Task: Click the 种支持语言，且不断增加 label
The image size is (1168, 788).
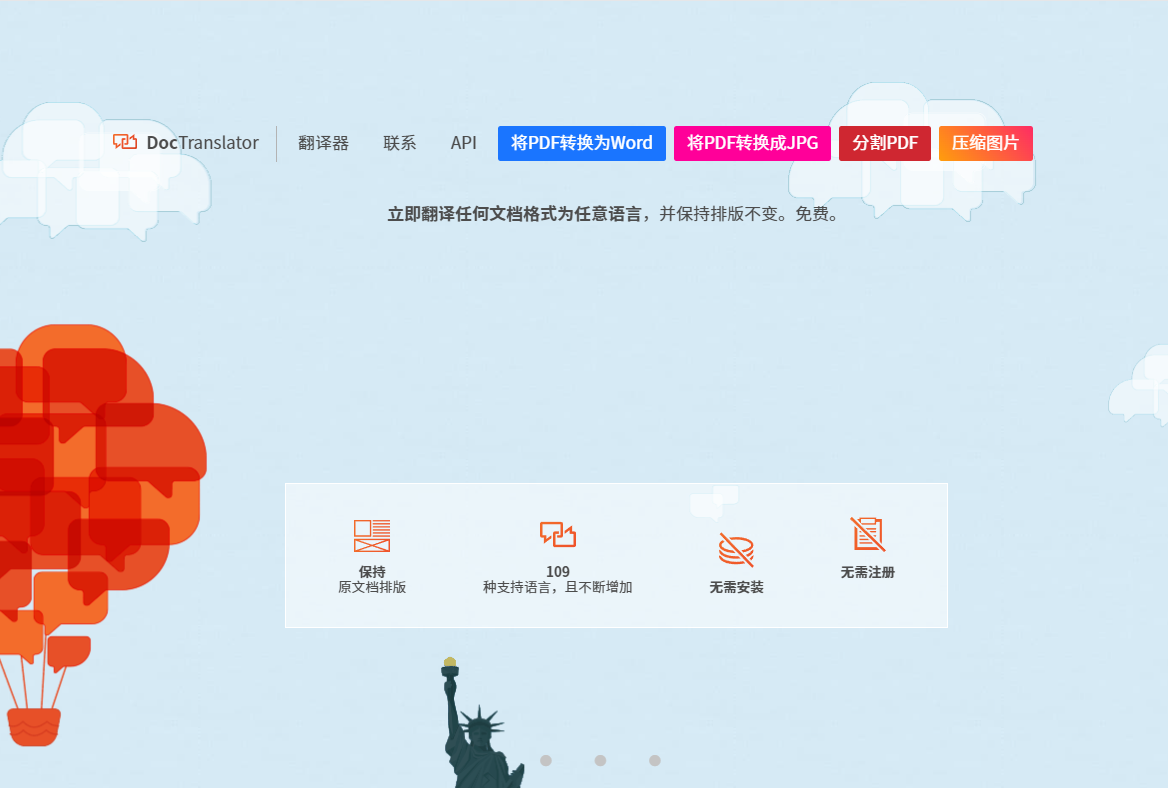Action: pyautogui.click(x=557, y=588)
